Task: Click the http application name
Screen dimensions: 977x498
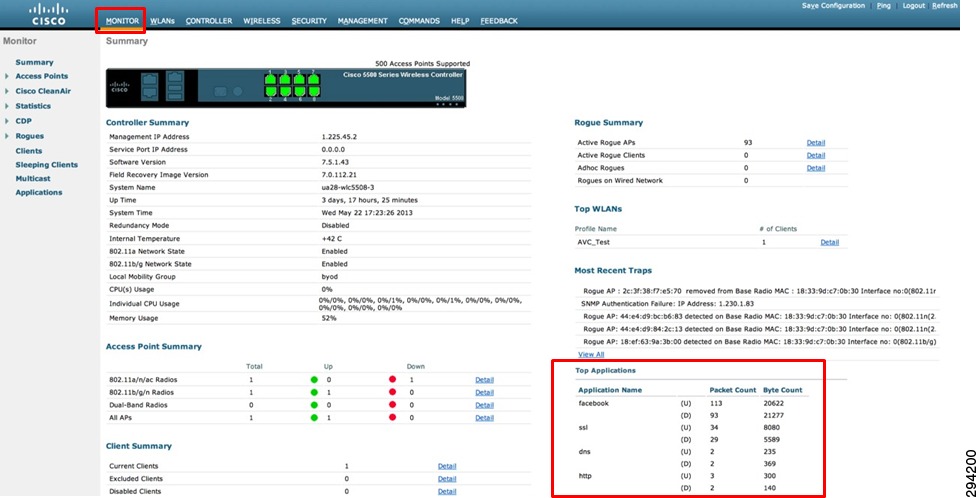Action: 584,476
